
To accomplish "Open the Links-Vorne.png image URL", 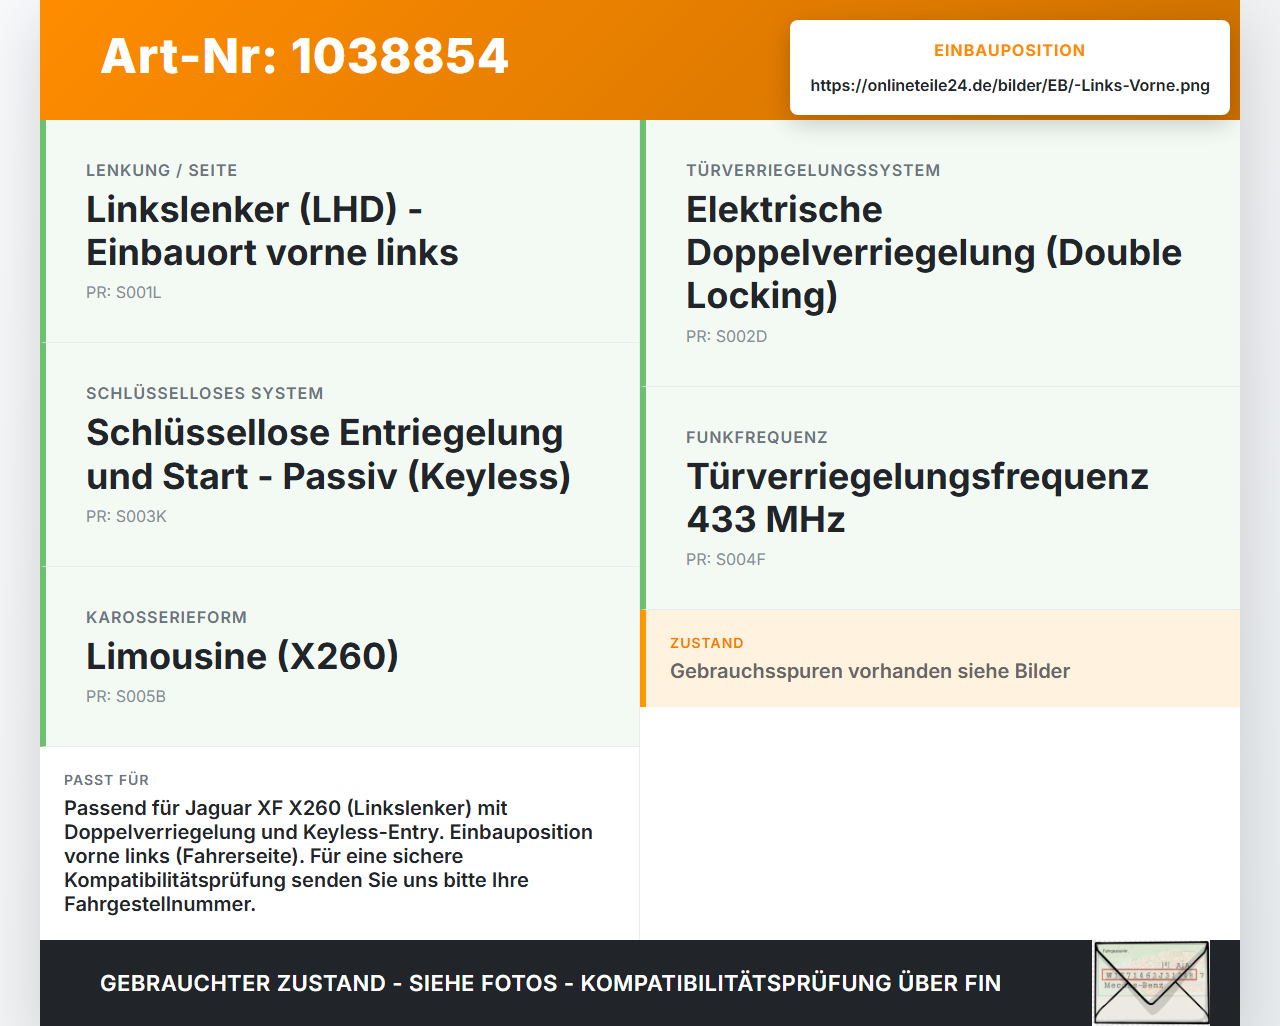I will pos(1010,85).
